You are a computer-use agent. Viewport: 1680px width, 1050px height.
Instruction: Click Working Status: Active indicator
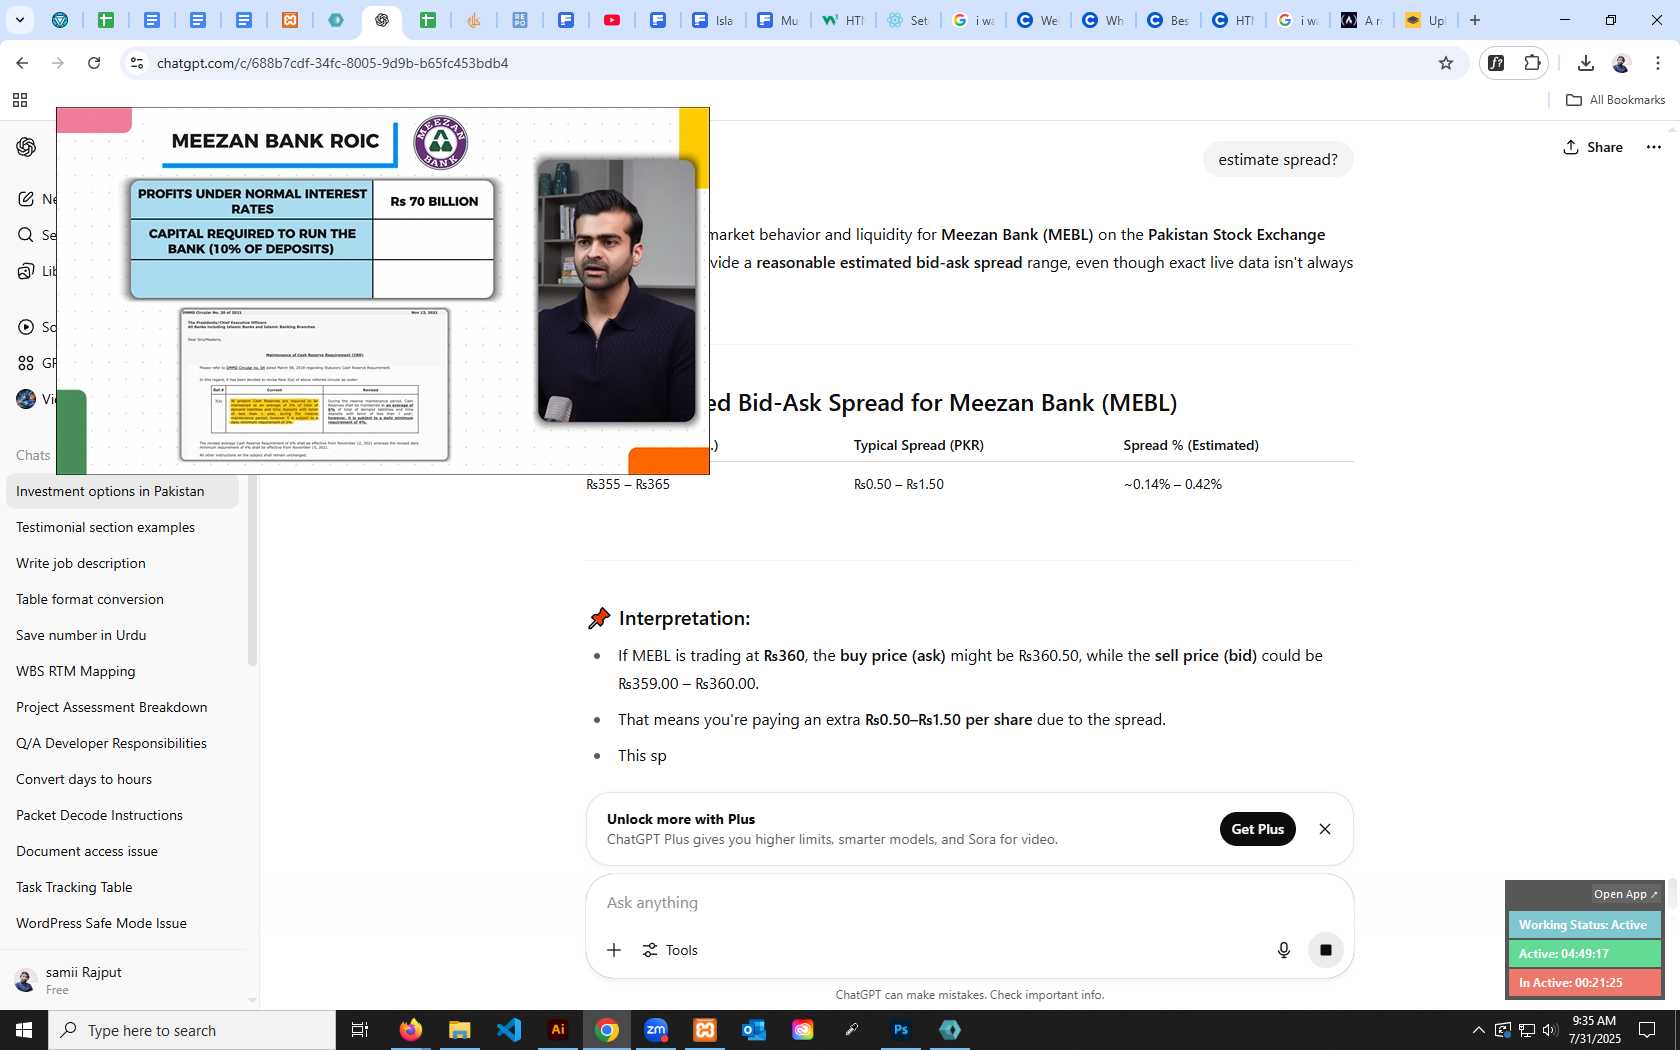[x=1584, y=925]
